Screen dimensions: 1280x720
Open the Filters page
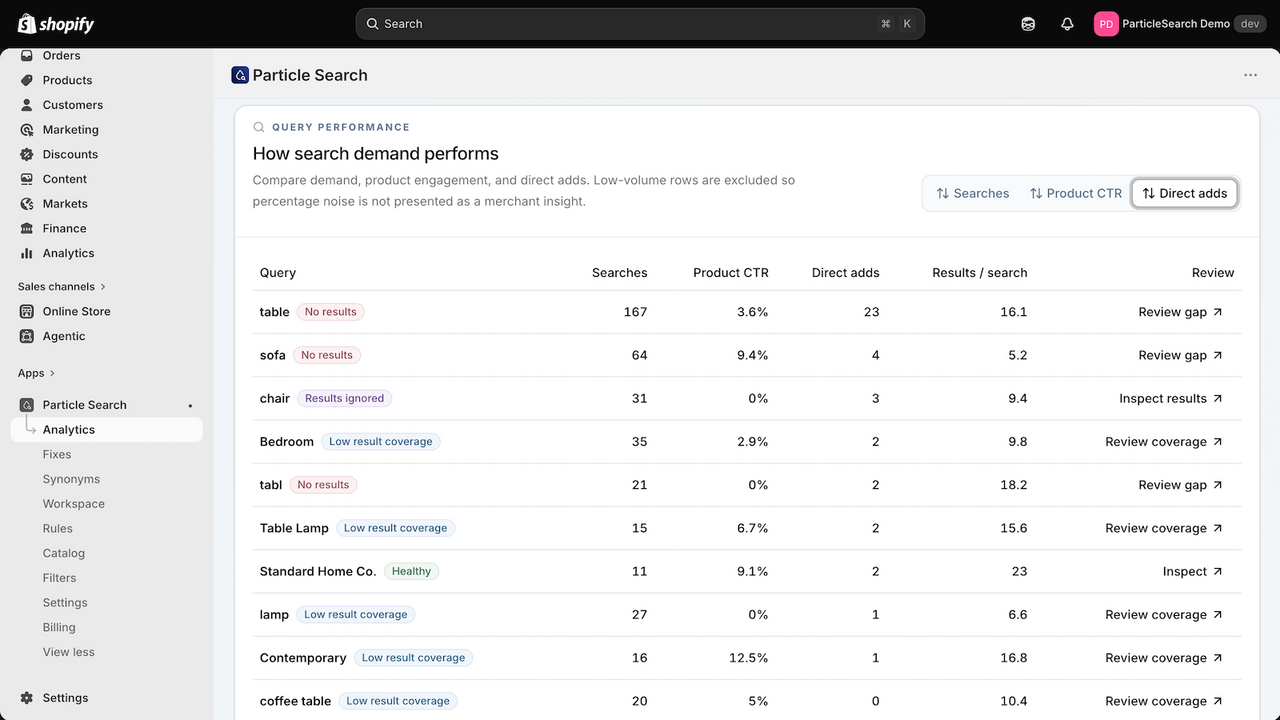[60, 578]
